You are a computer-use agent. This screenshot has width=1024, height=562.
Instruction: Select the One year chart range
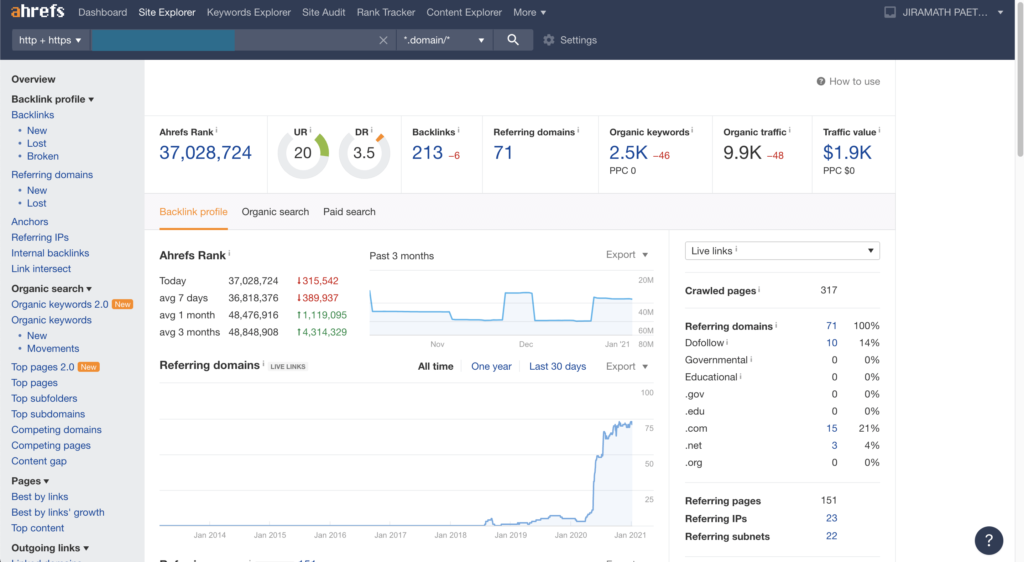pyautogui.click(x=491, y=367)
